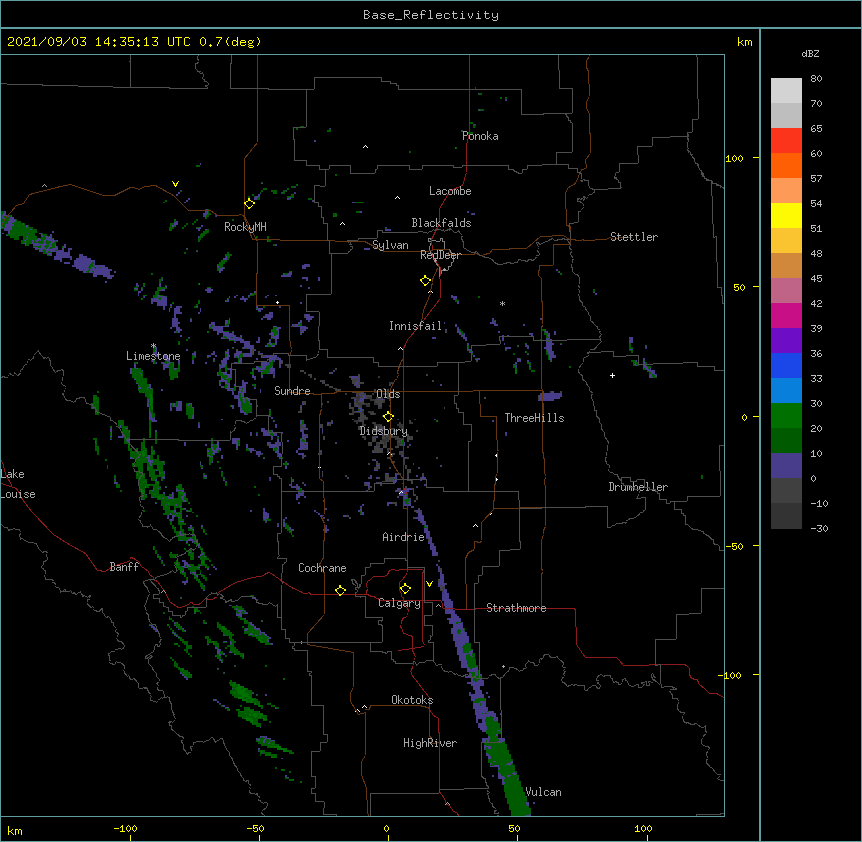Click the RedDeer city label

440,255
